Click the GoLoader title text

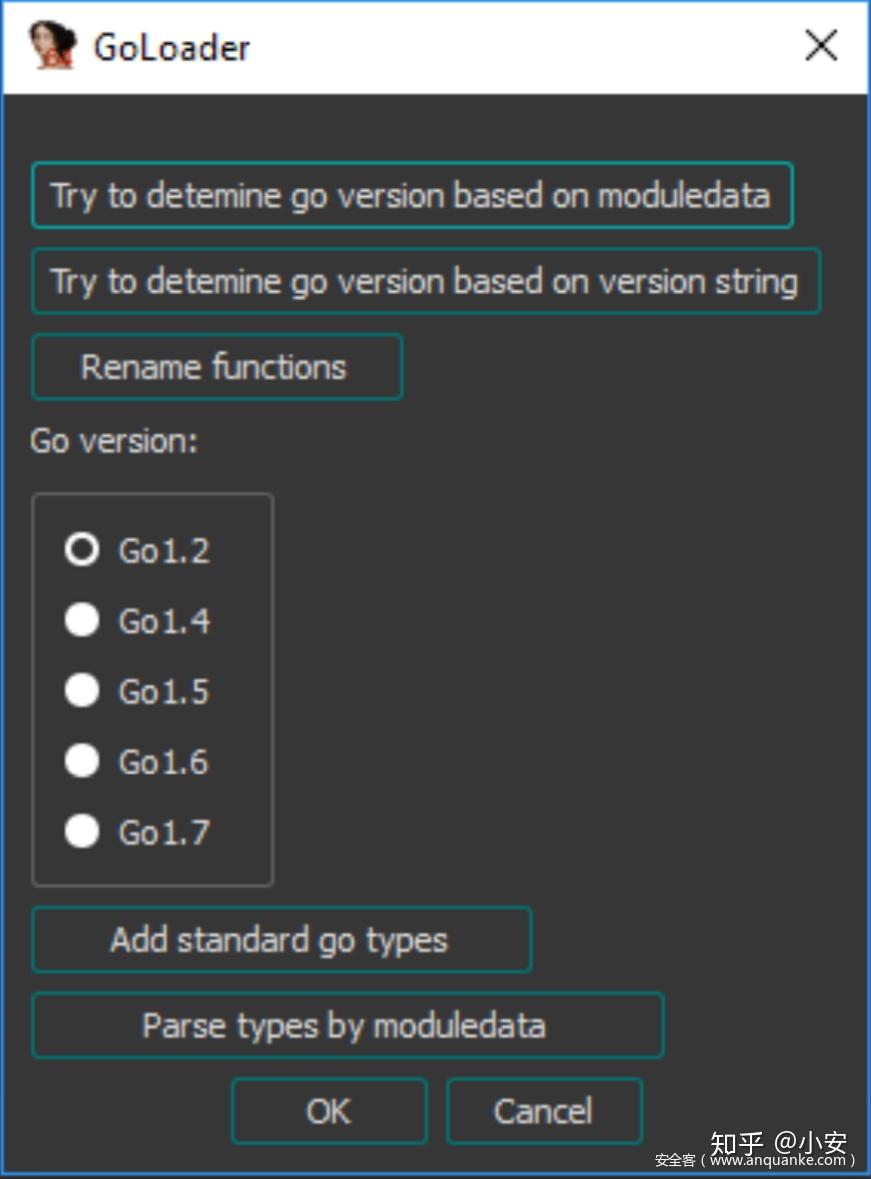(171, 47)
